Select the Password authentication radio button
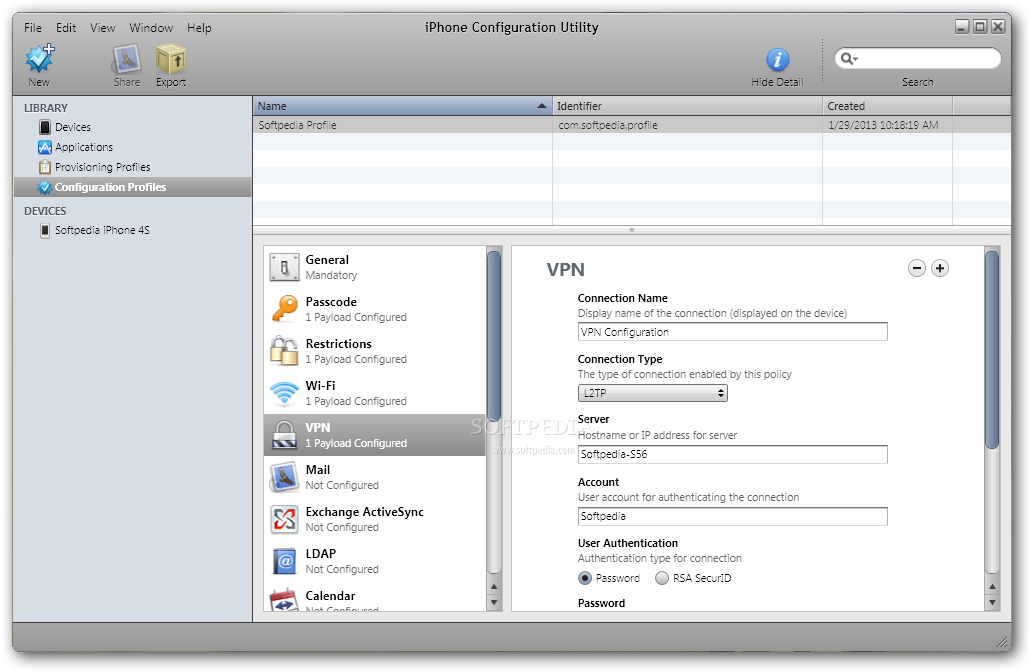Viewport: 1032px width, 672px height. pyautogui.click(x=584, y=578)
